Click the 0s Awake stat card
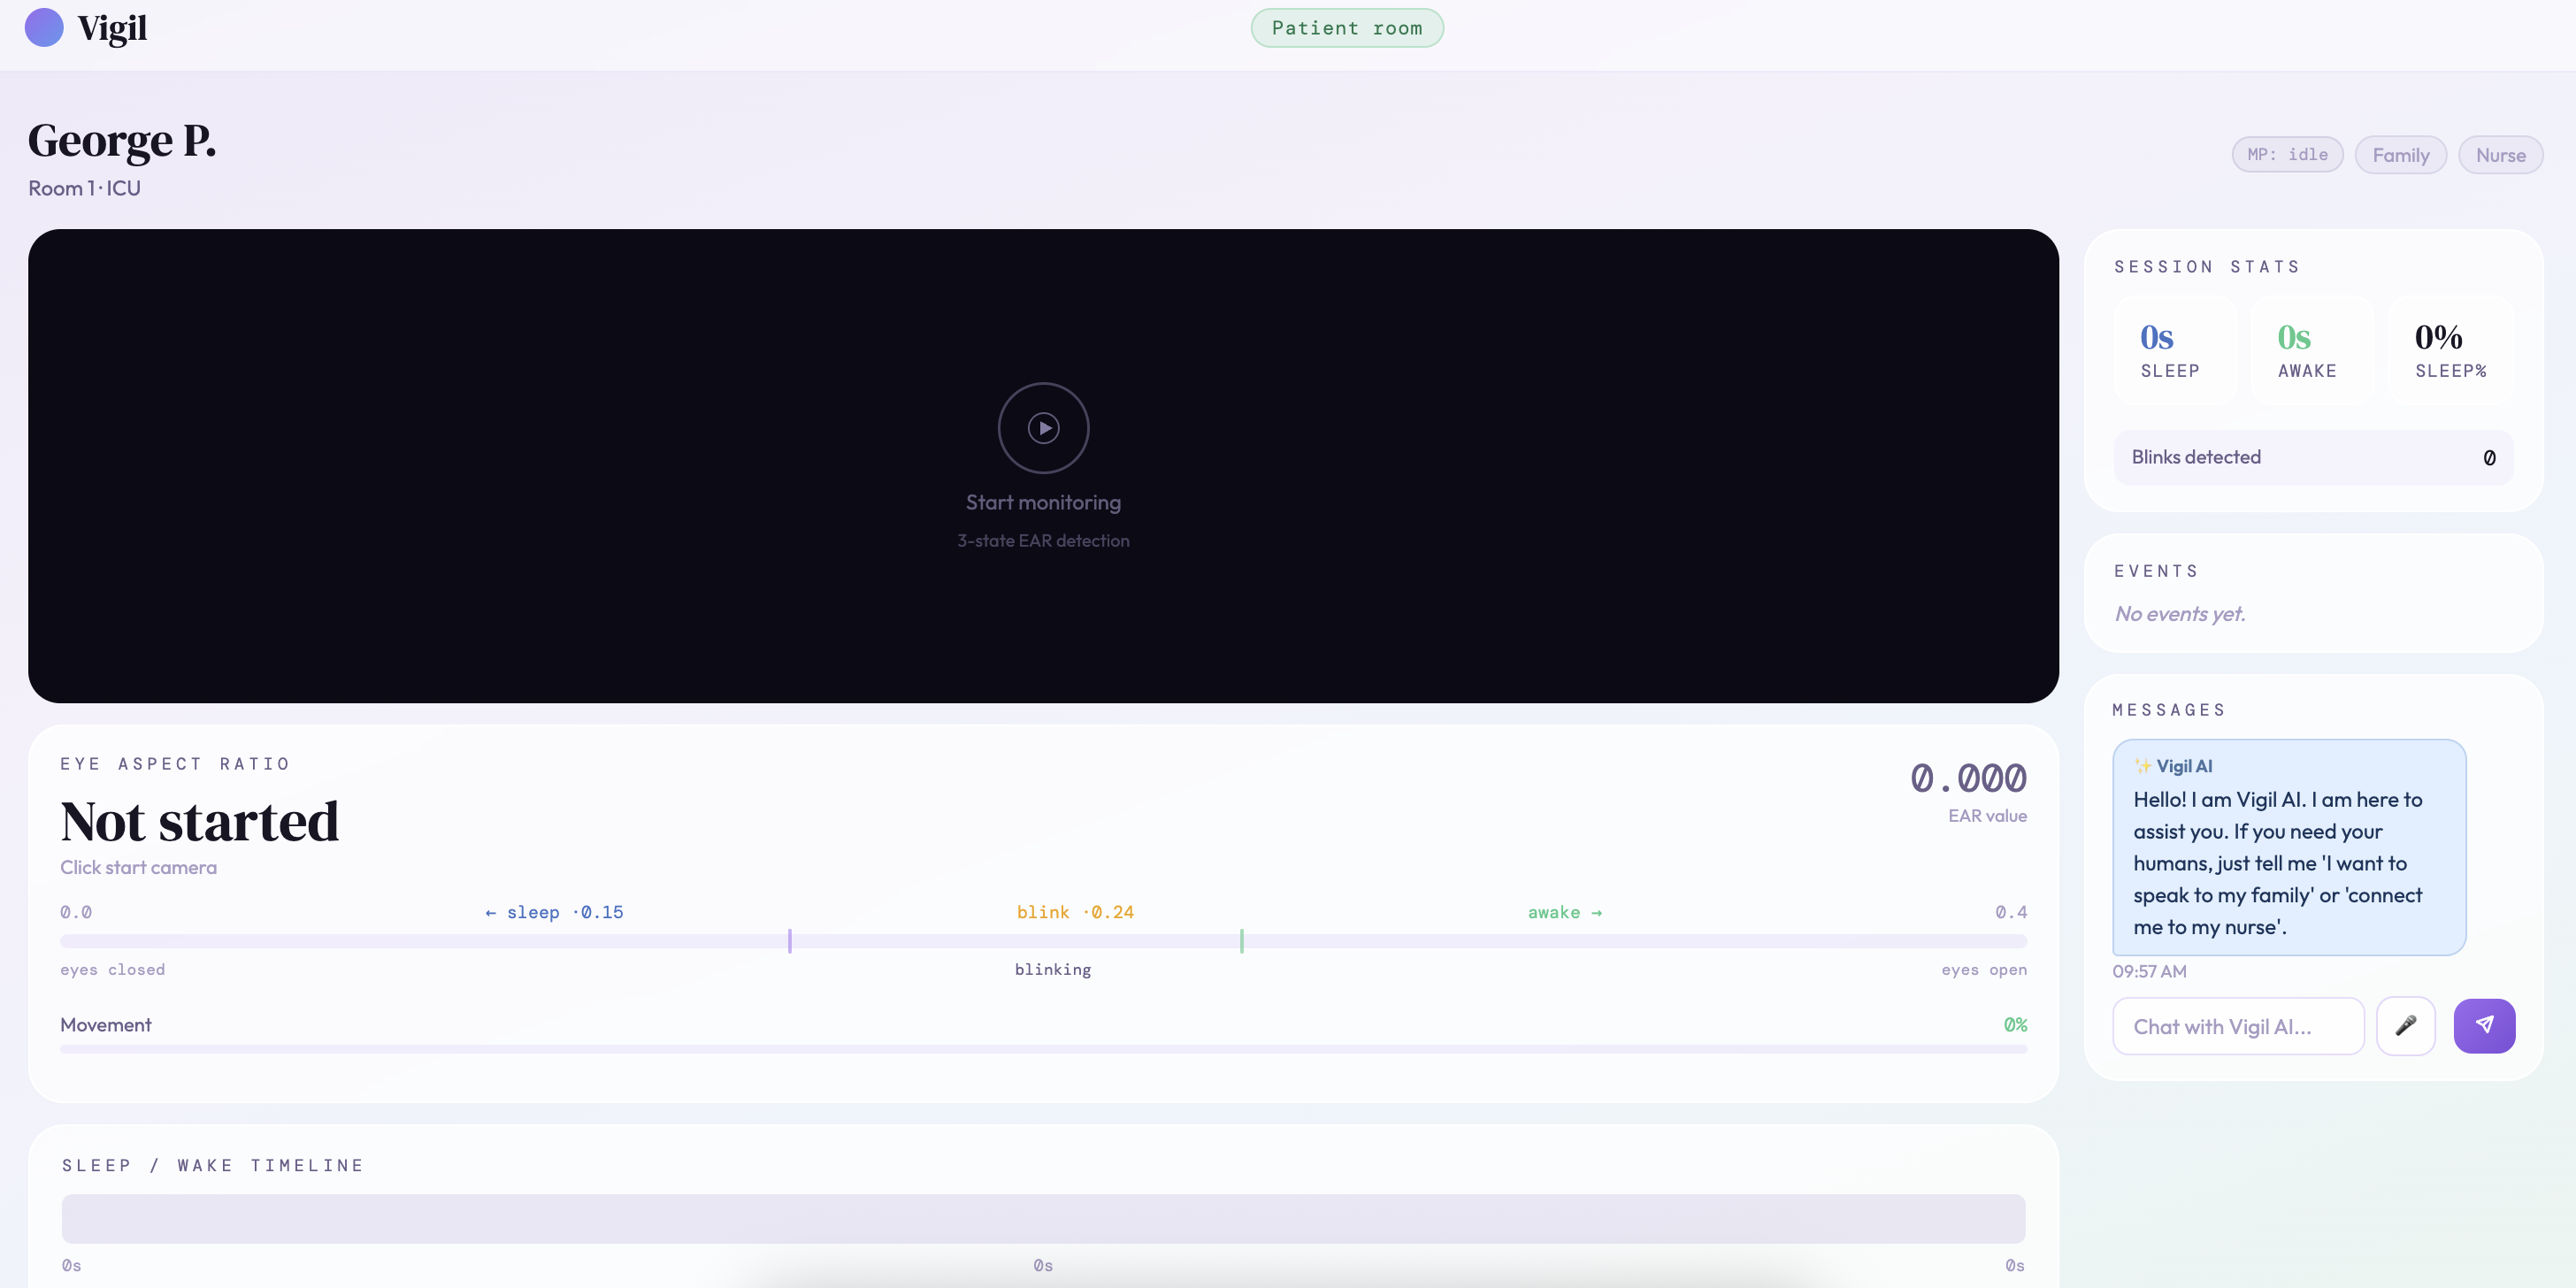 click(x=2312, y=350)
